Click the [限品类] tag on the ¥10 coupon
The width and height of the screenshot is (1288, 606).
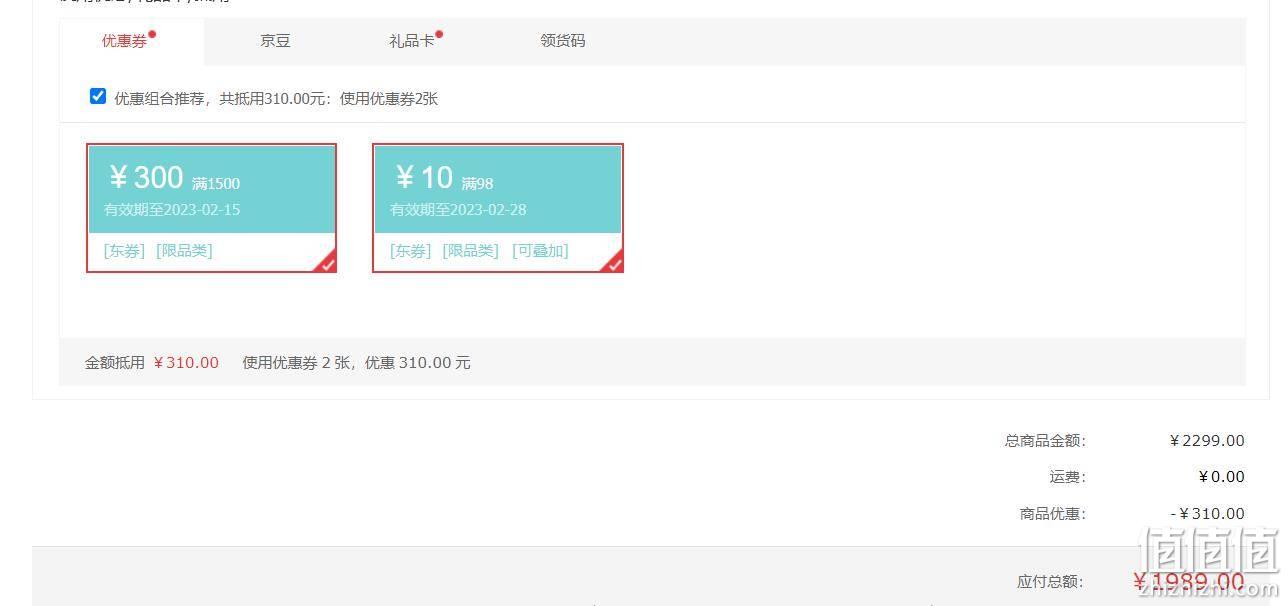470,251
